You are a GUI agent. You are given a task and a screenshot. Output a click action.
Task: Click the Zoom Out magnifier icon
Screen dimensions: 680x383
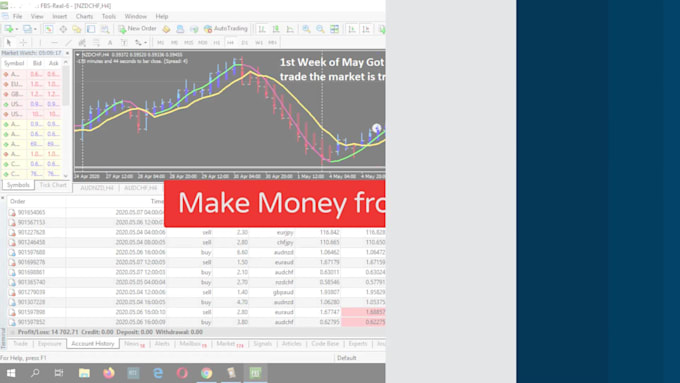[320, 29]
